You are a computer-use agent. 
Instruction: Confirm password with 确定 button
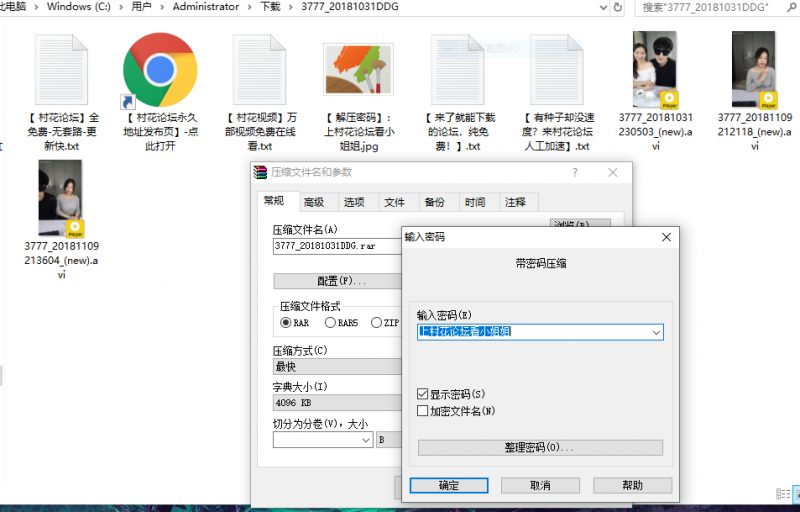[x=449, y=485]
